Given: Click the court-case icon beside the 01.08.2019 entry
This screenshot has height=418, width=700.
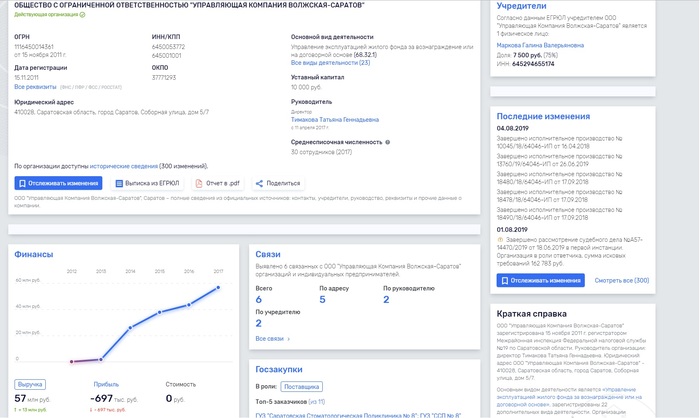Looking at the screenshot, I should tap(501, 241).
